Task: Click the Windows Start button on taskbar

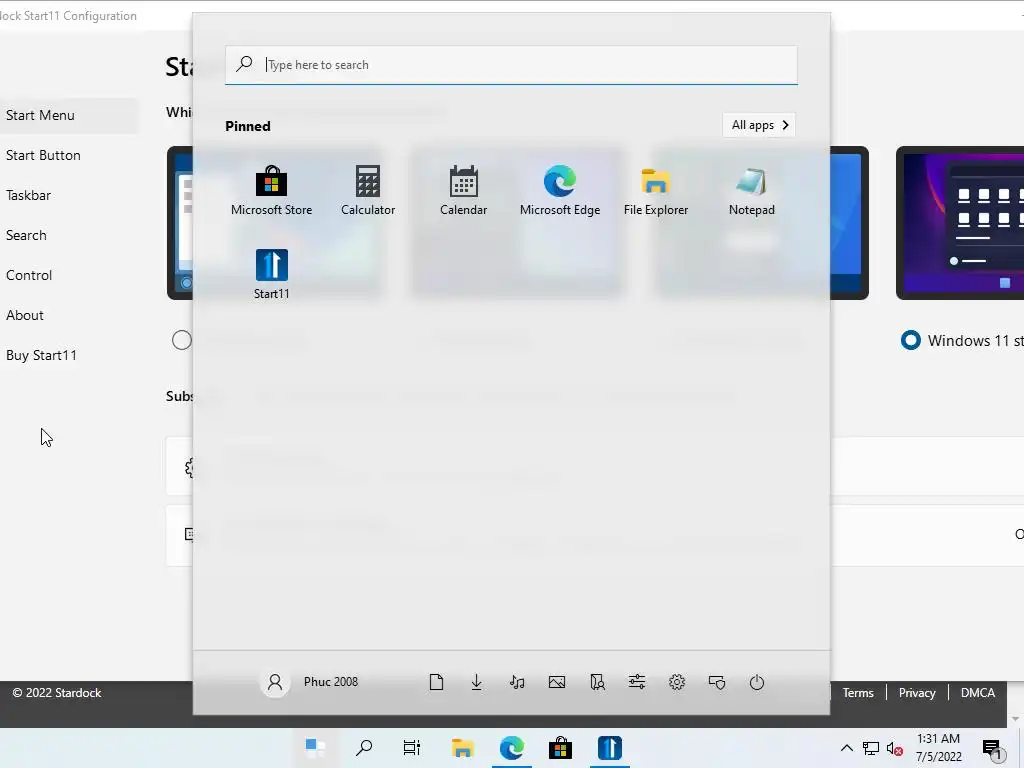Action: 315,748
